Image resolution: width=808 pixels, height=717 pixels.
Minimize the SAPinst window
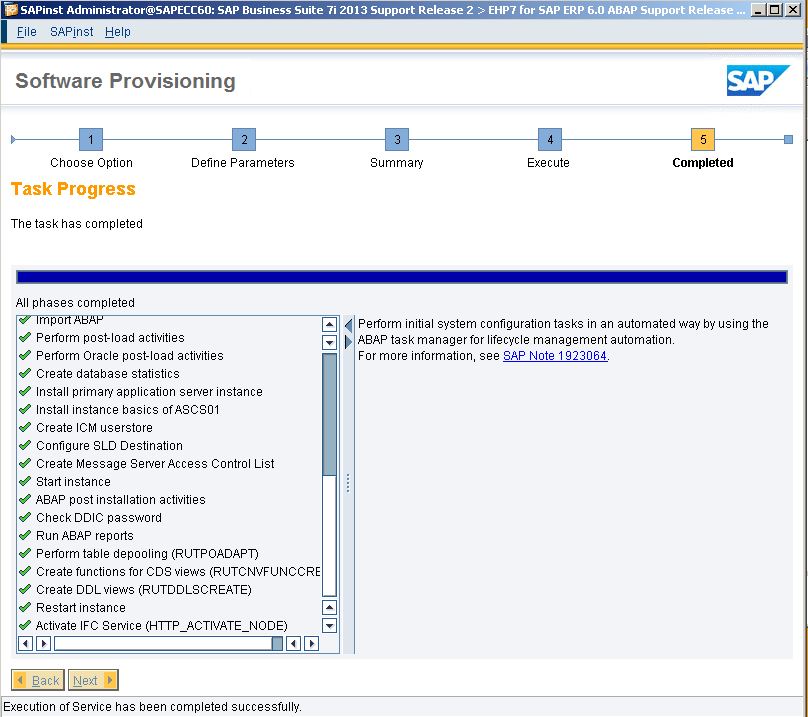click(758, 10)
